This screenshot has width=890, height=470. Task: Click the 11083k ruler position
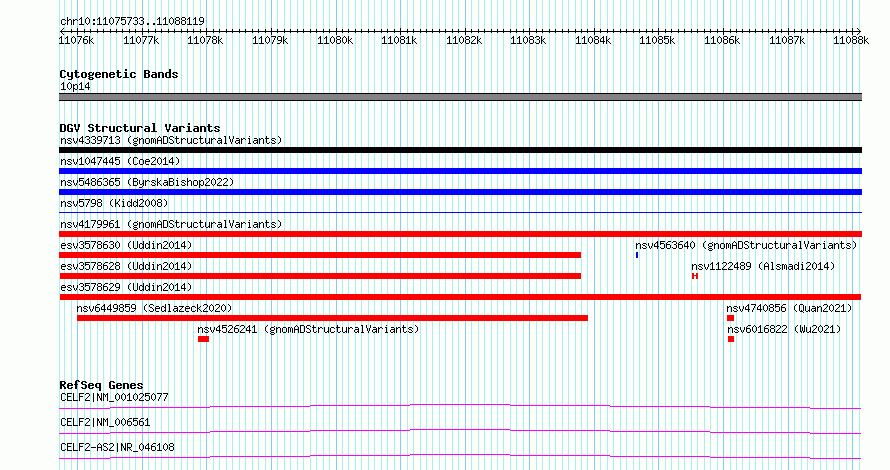(x=528, y=40)
